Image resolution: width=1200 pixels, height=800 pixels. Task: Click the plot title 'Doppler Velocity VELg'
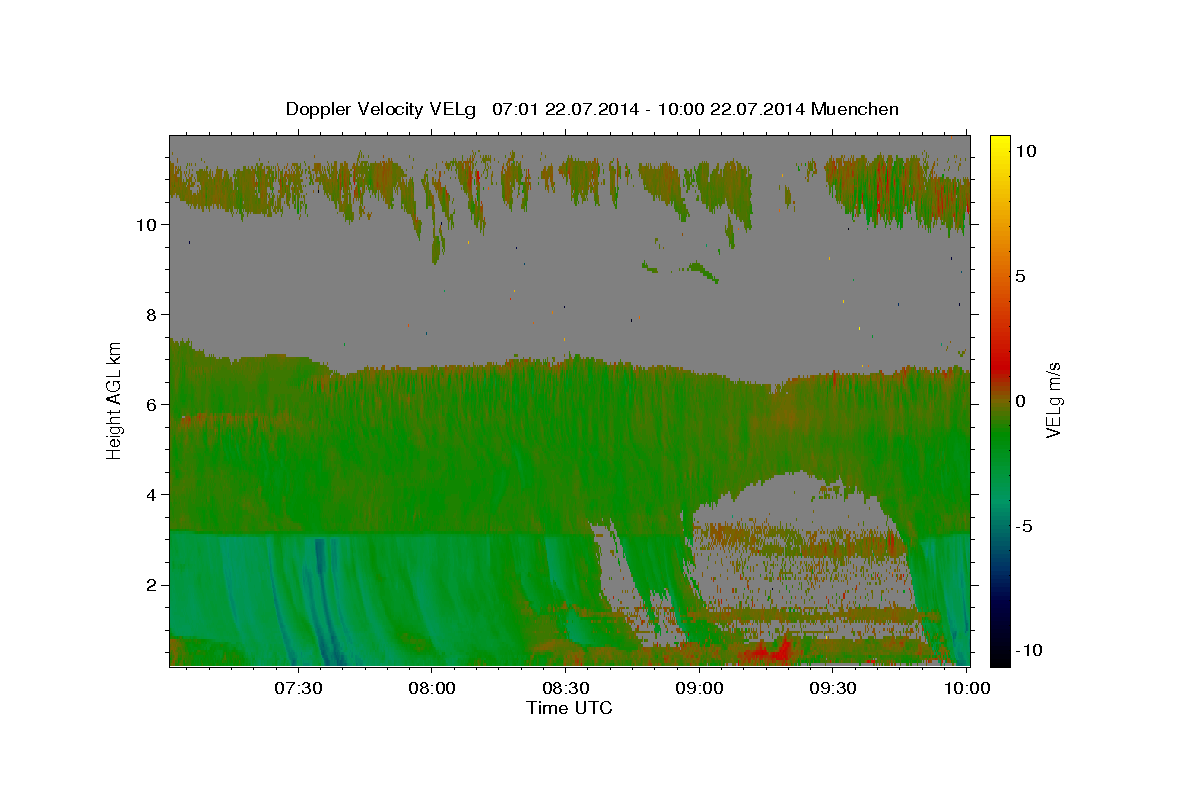383,109
